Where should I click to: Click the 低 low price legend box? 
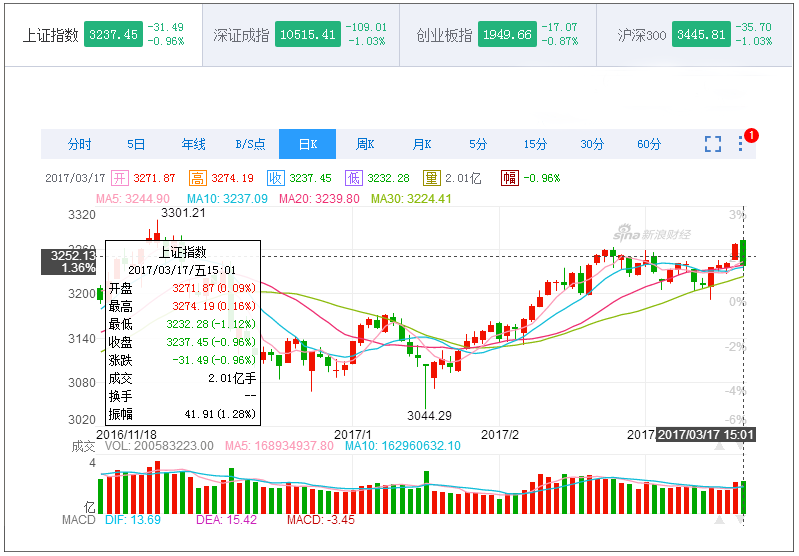353,178
